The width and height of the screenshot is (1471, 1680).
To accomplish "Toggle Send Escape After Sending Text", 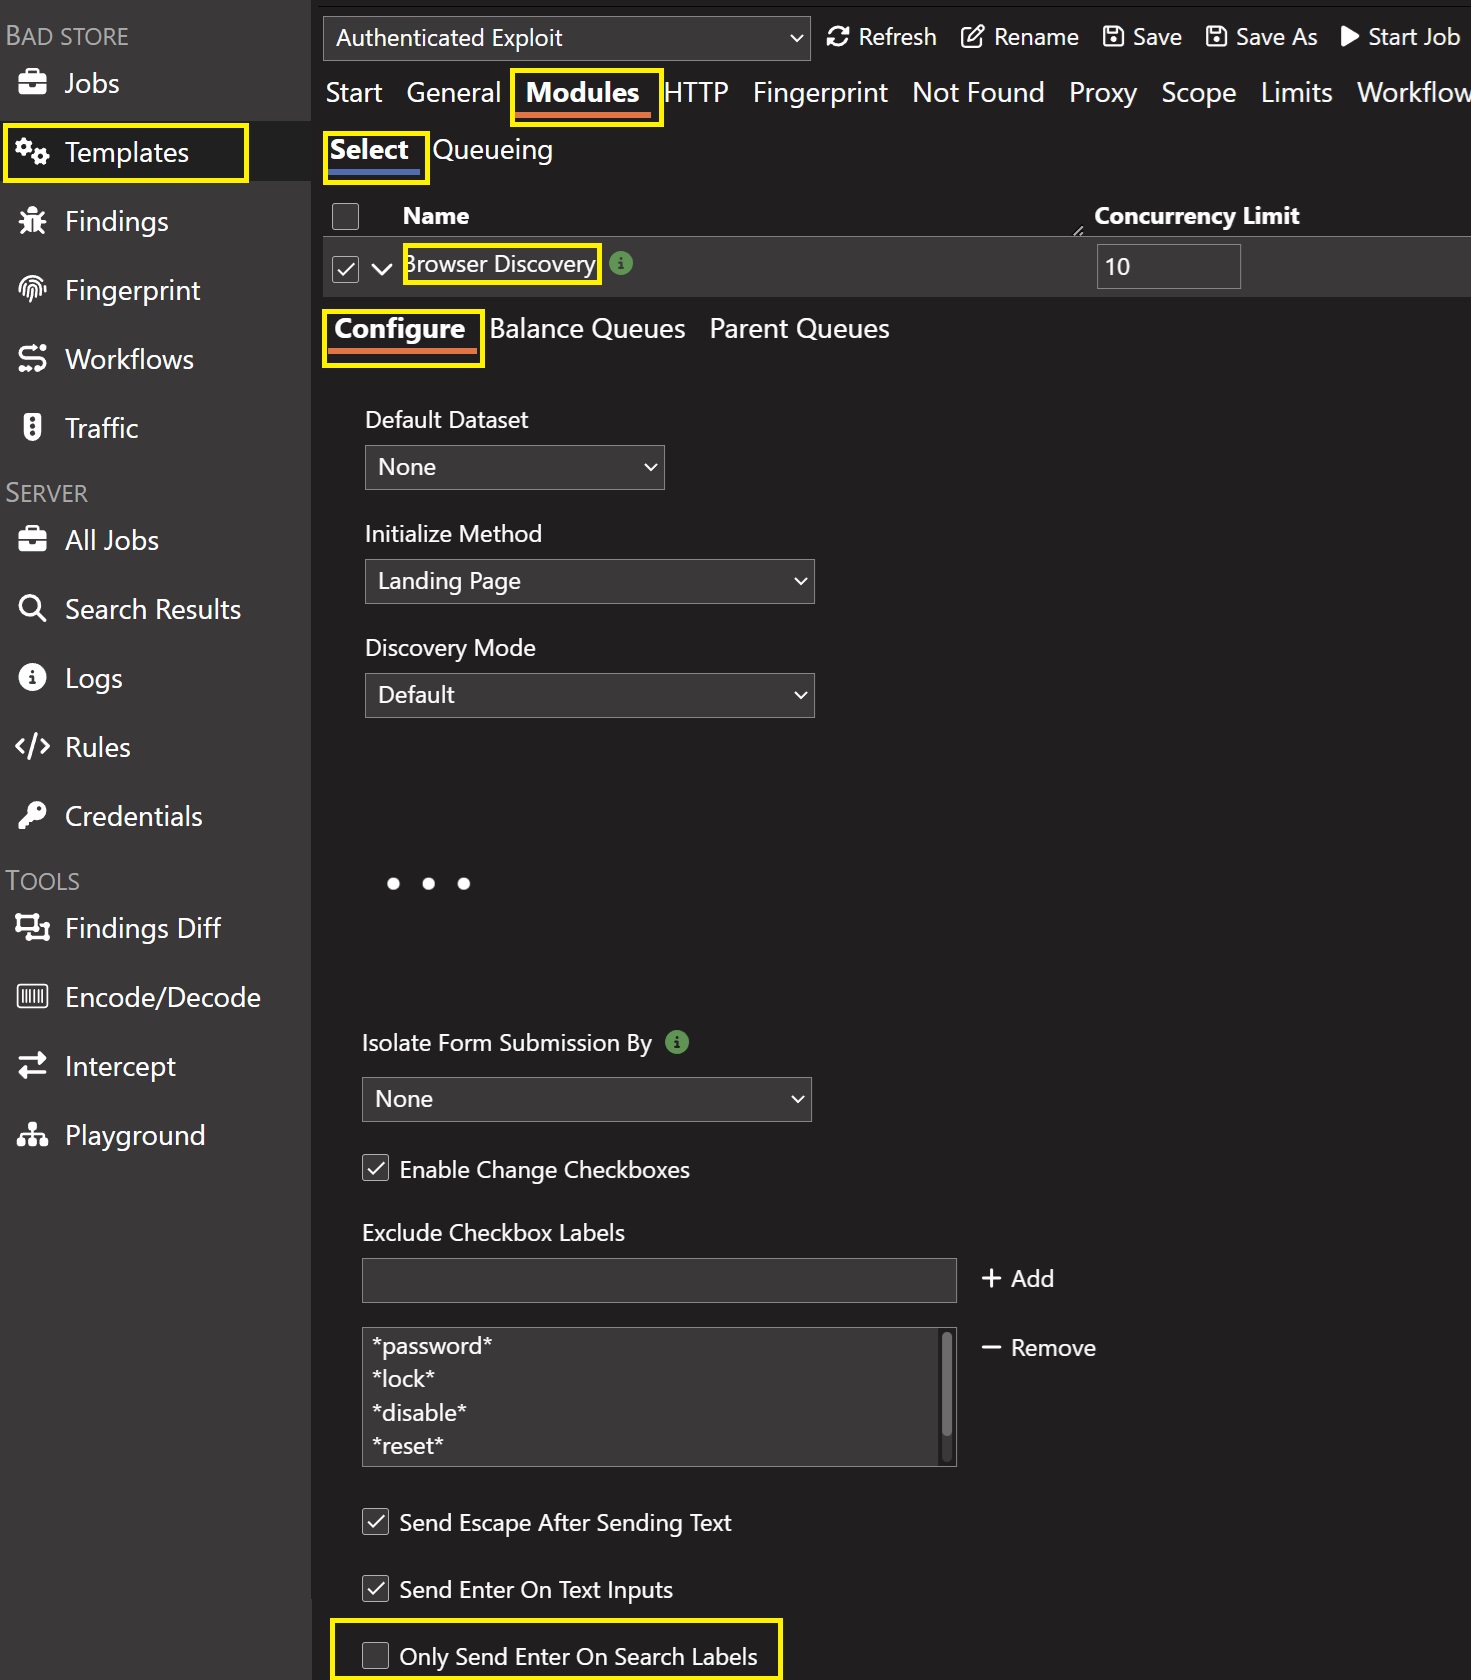I will tap(376, 1522).
